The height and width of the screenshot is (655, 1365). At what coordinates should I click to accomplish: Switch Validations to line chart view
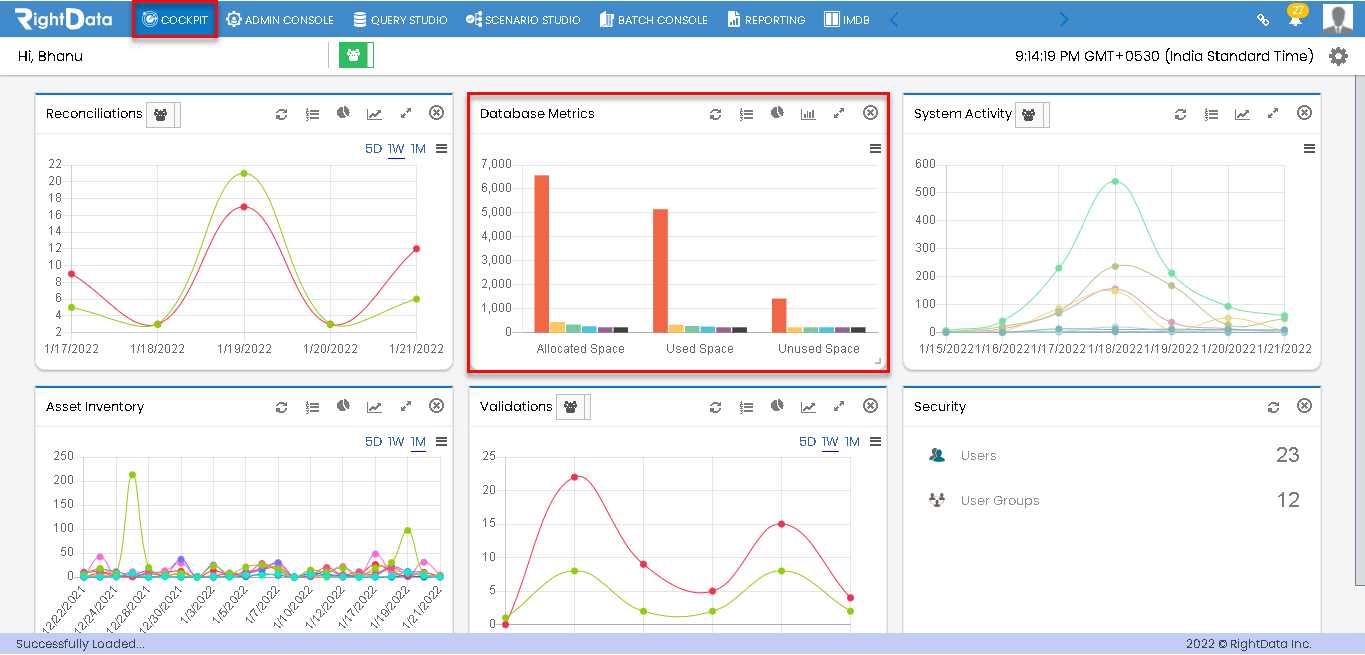click(808, 406)
